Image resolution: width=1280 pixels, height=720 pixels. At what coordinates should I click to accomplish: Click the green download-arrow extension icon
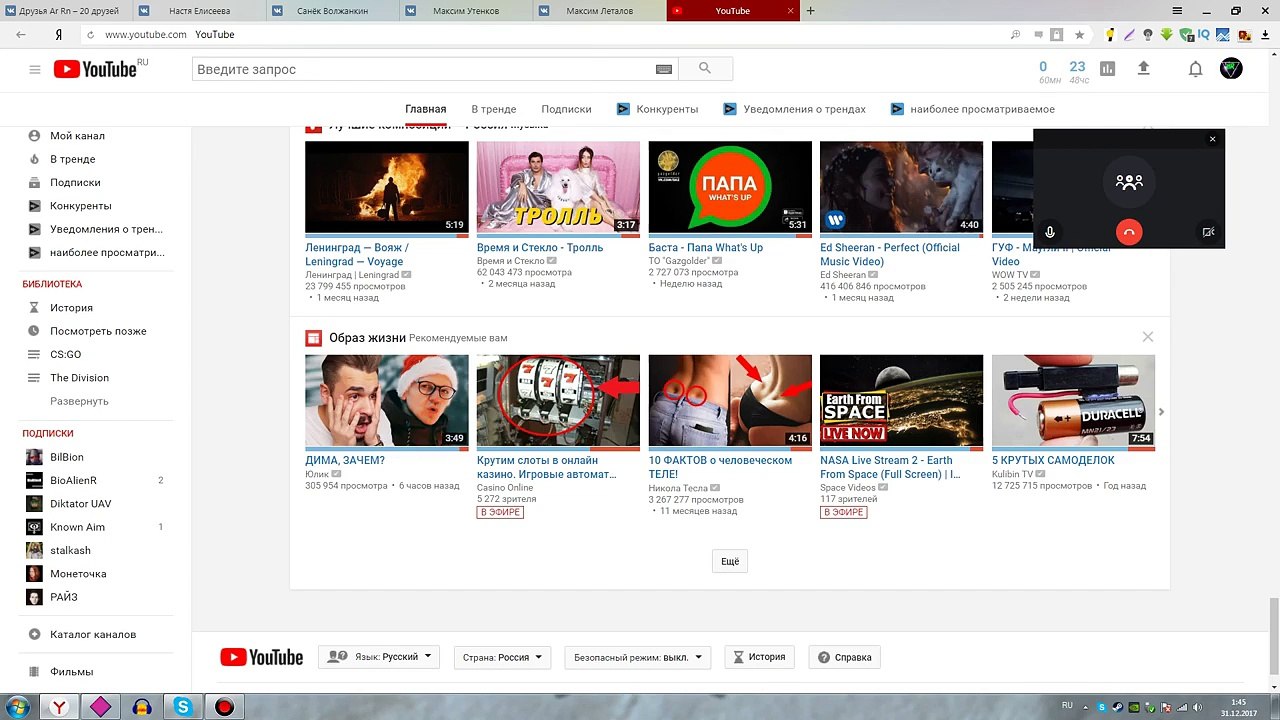(x=1167, y=34)
